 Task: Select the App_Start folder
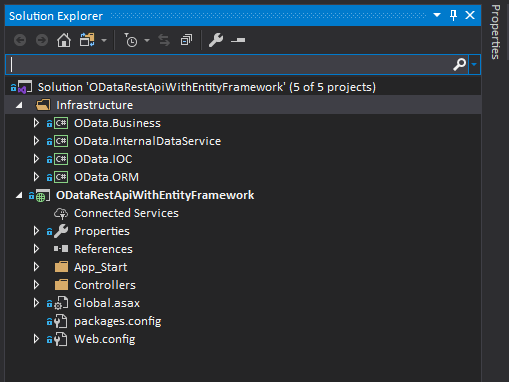click(x=100, y=267)
